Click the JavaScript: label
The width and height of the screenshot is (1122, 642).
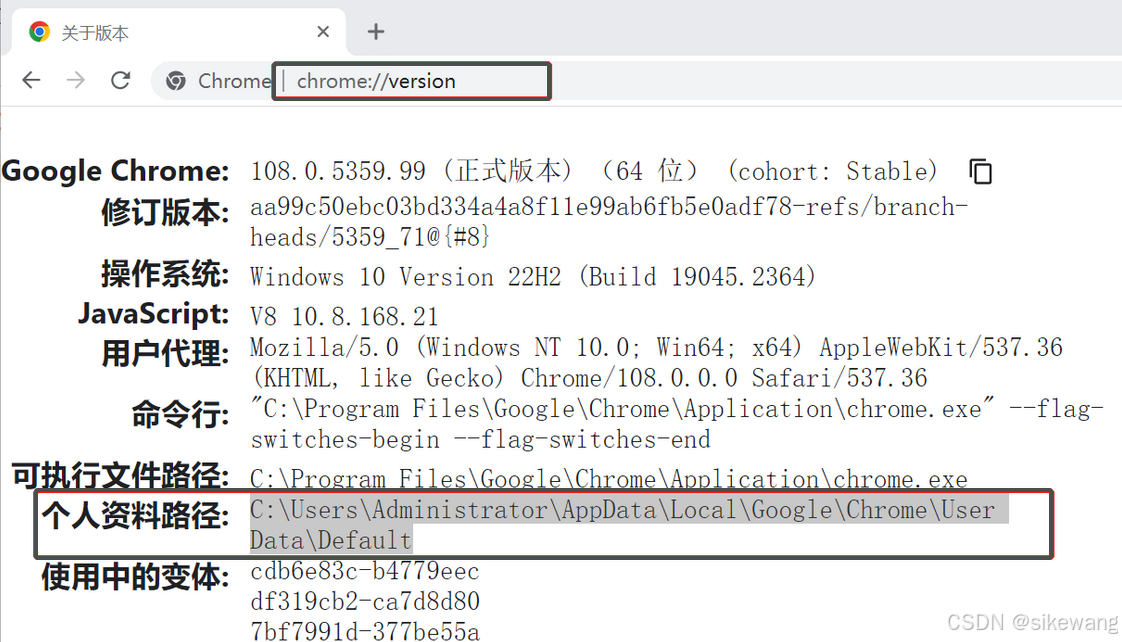click(154, 313)
